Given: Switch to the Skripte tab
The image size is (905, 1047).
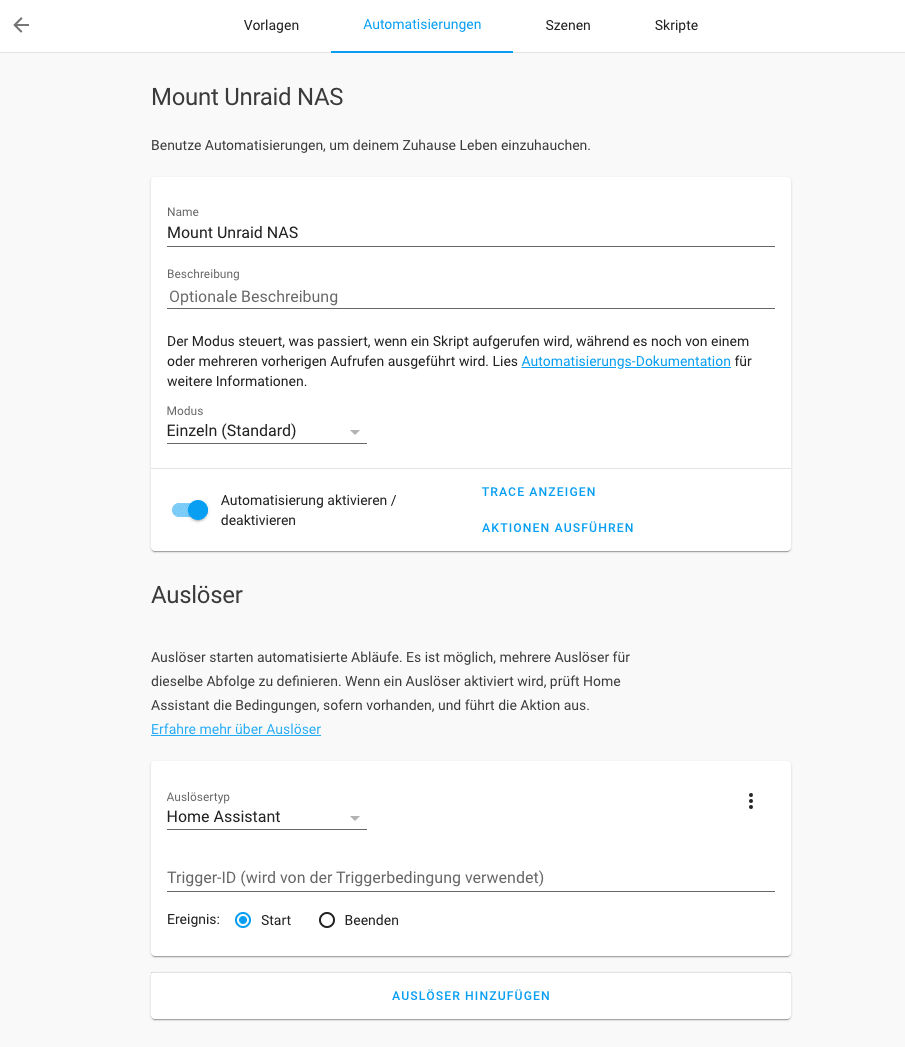Looking at the screenshot, I should coord(676,25).
